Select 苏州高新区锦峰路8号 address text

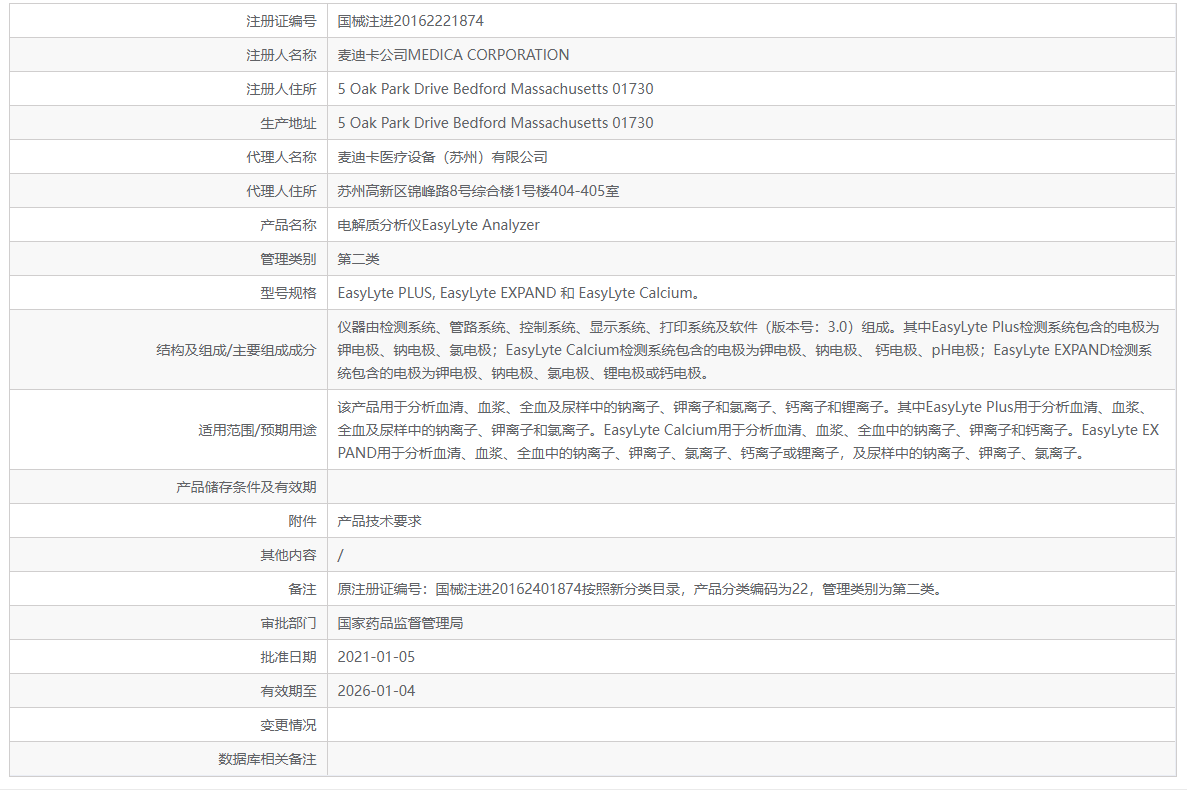(x=478, y=192)
